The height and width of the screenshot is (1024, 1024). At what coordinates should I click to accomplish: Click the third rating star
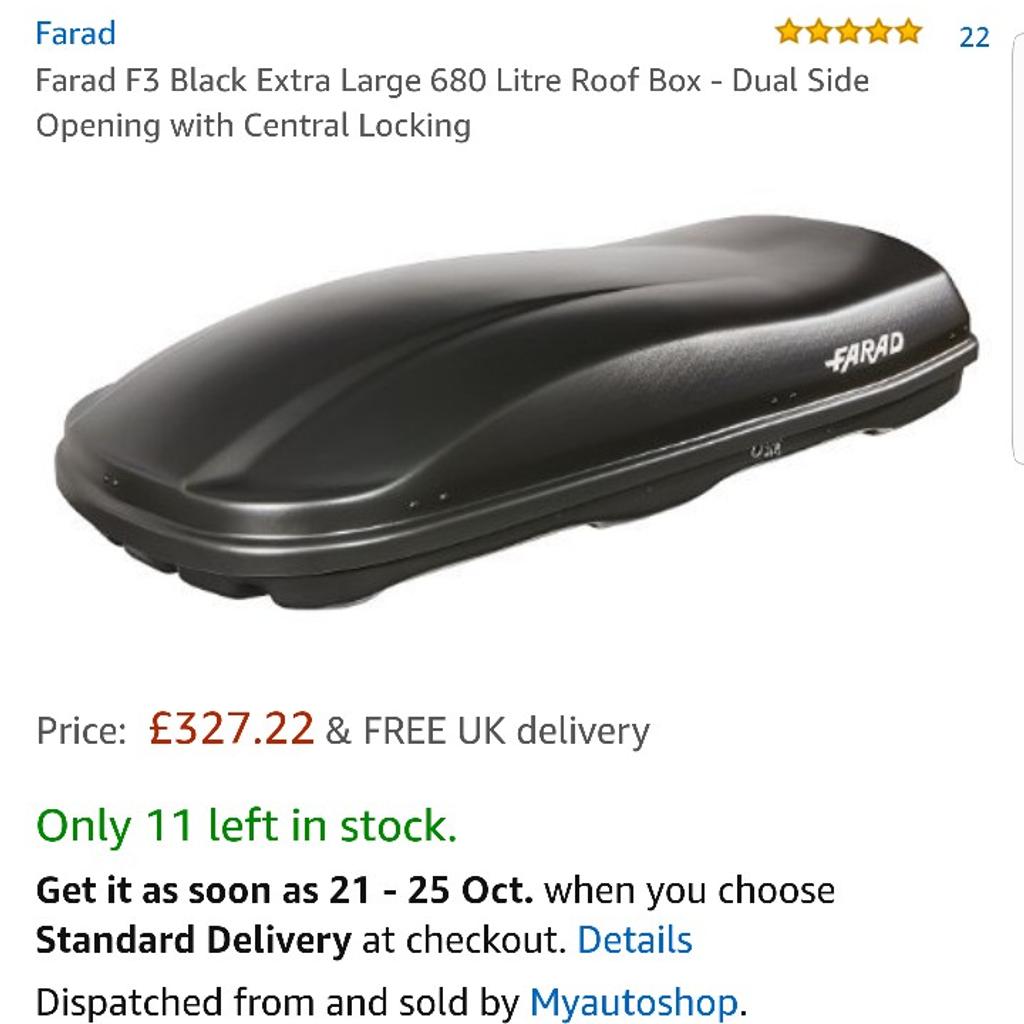(849, 31)
